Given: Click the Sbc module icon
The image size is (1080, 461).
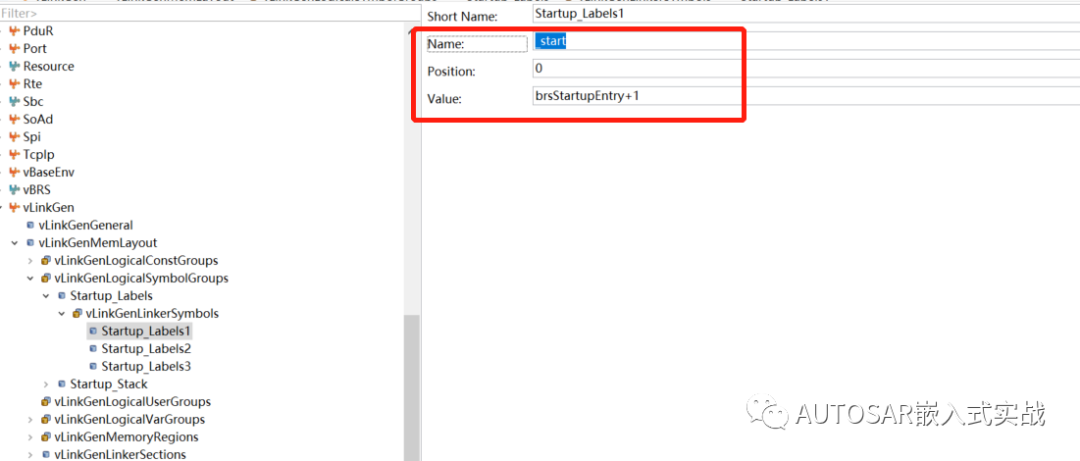Looking at the screenshot, I should [14, 101].
